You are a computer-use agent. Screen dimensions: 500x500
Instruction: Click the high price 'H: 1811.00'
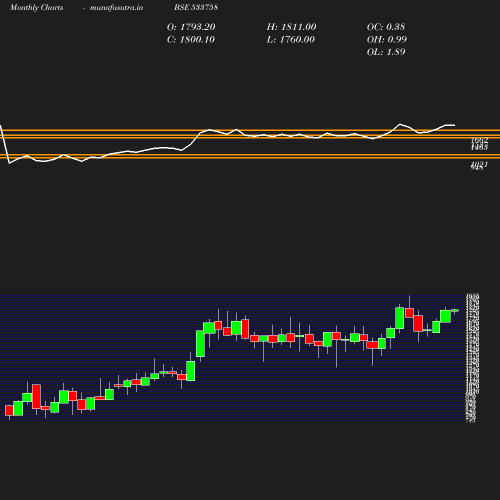pyautogui.click(x=291, y=27)
